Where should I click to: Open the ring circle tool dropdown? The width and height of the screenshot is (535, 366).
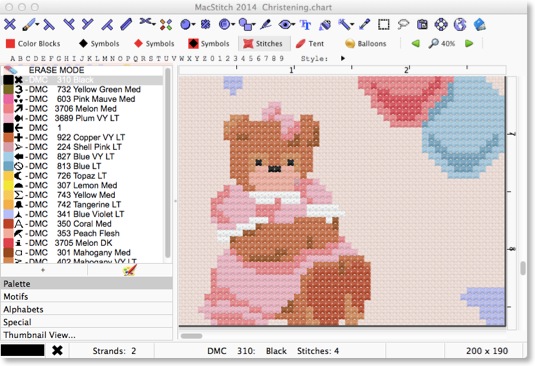[233, 24]
